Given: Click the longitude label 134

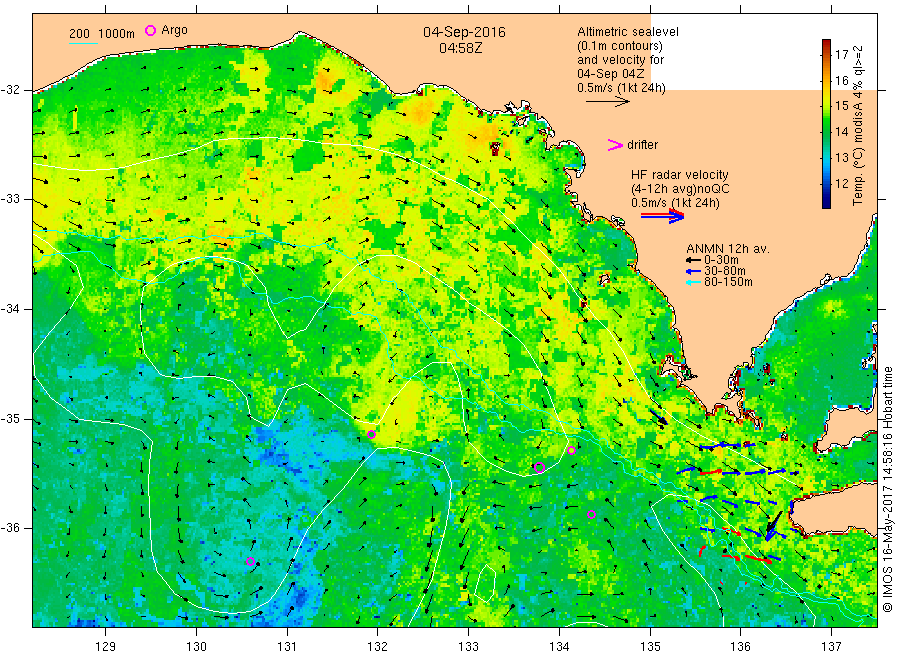Looking at the screenshot, I should [x=559, y=646].
